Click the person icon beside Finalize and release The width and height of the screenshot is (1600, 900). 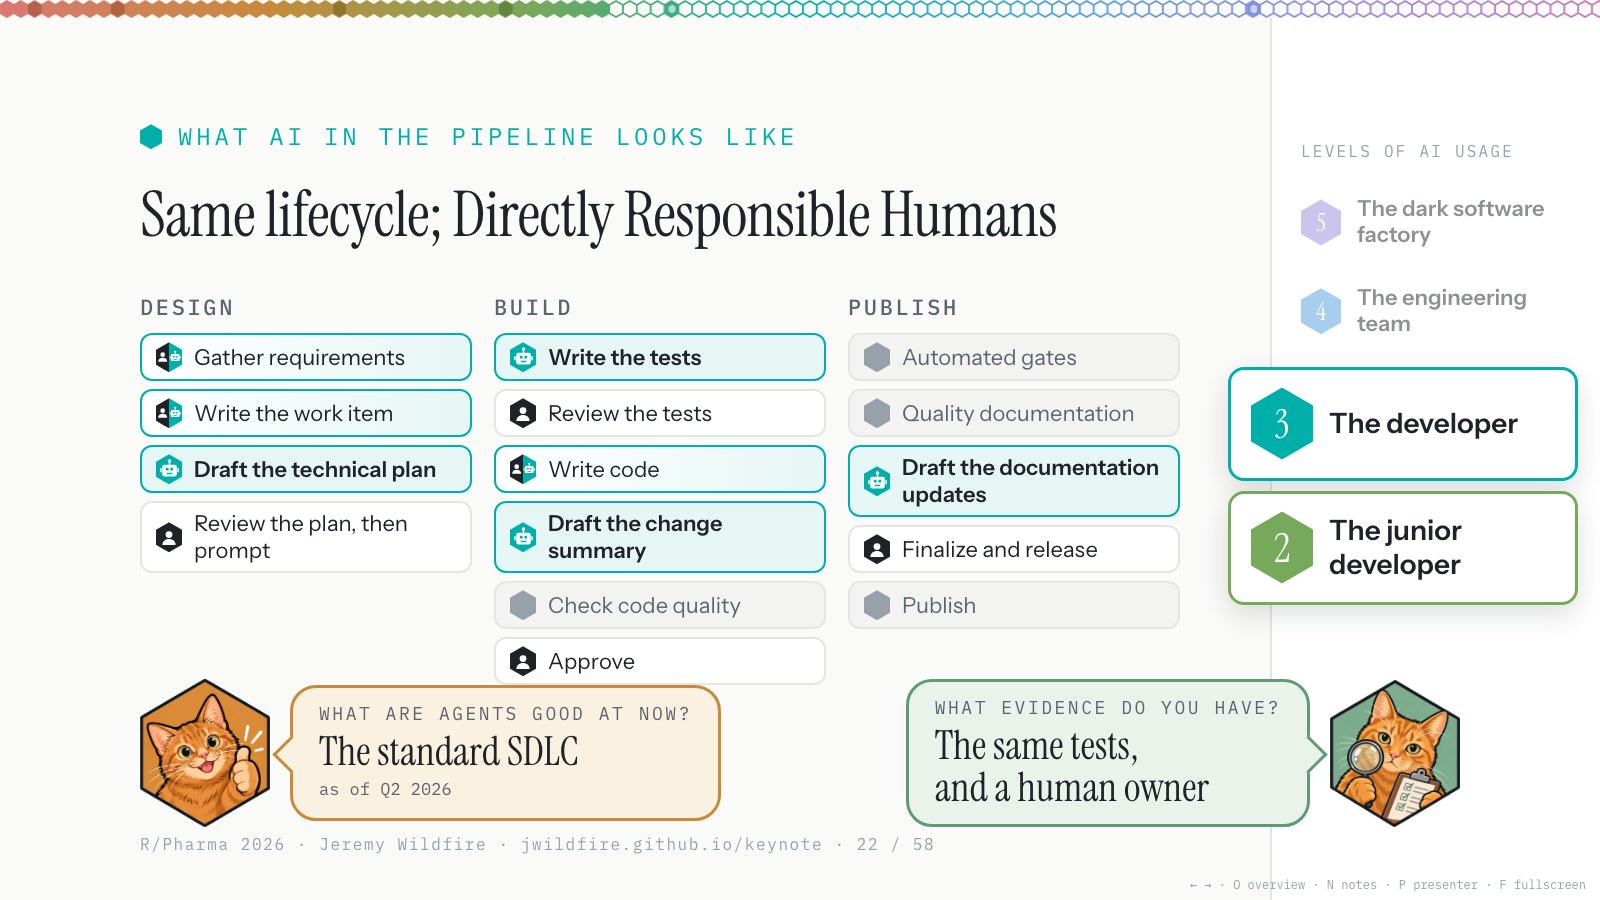877,549
